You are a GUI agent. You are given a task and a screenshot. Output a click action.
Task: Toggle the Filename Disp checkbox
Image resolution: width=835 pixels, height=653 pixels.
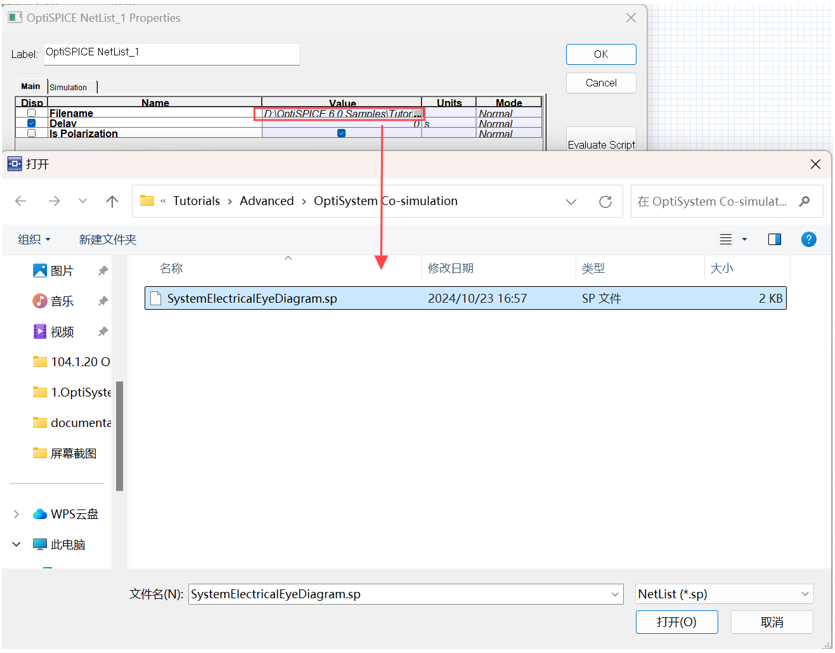tap(32, 114)
